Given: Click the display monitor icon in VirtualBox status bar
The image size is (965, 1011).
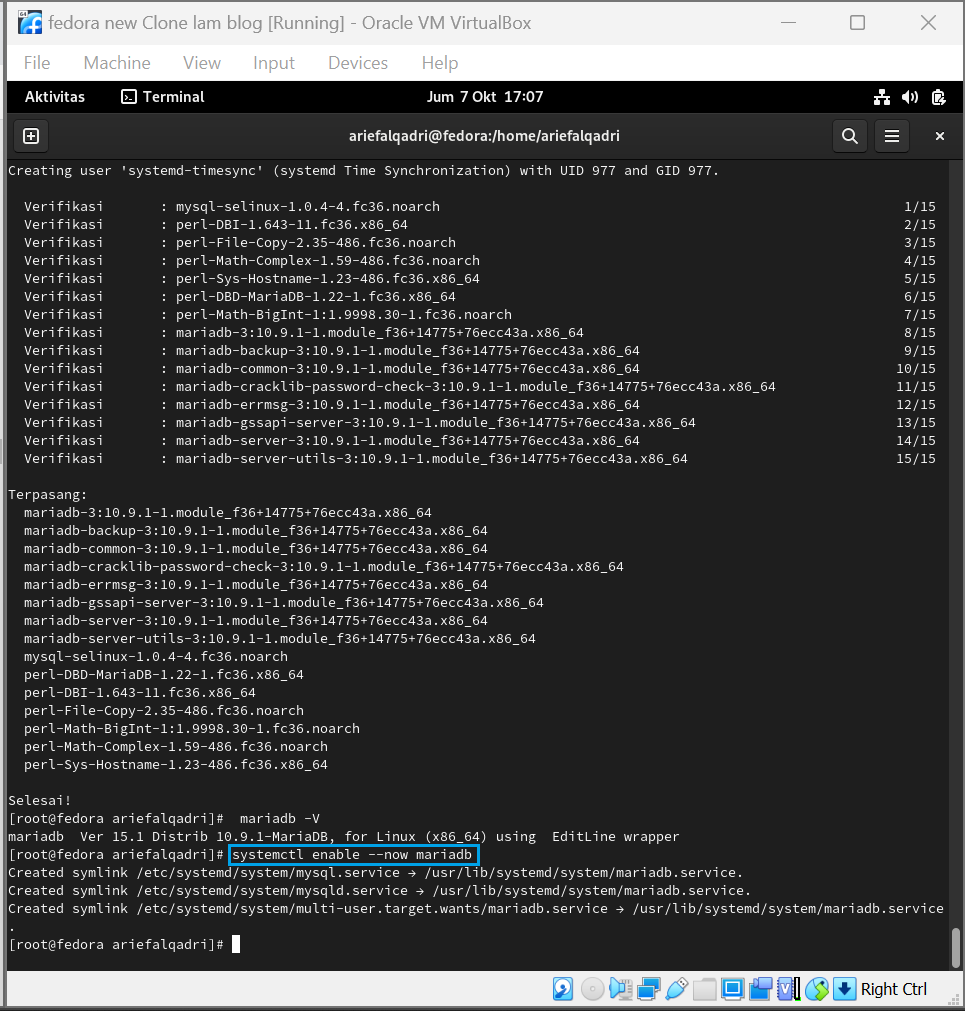Looking at the screenshot, I should 732,988.
